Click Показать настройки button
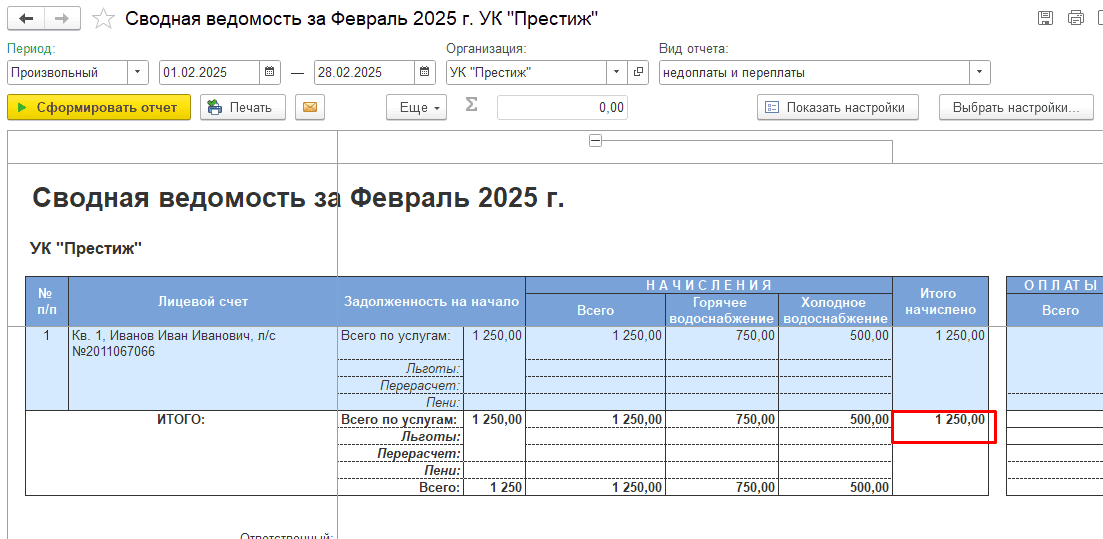1103x539 pixels. click(x=837, y=107)
